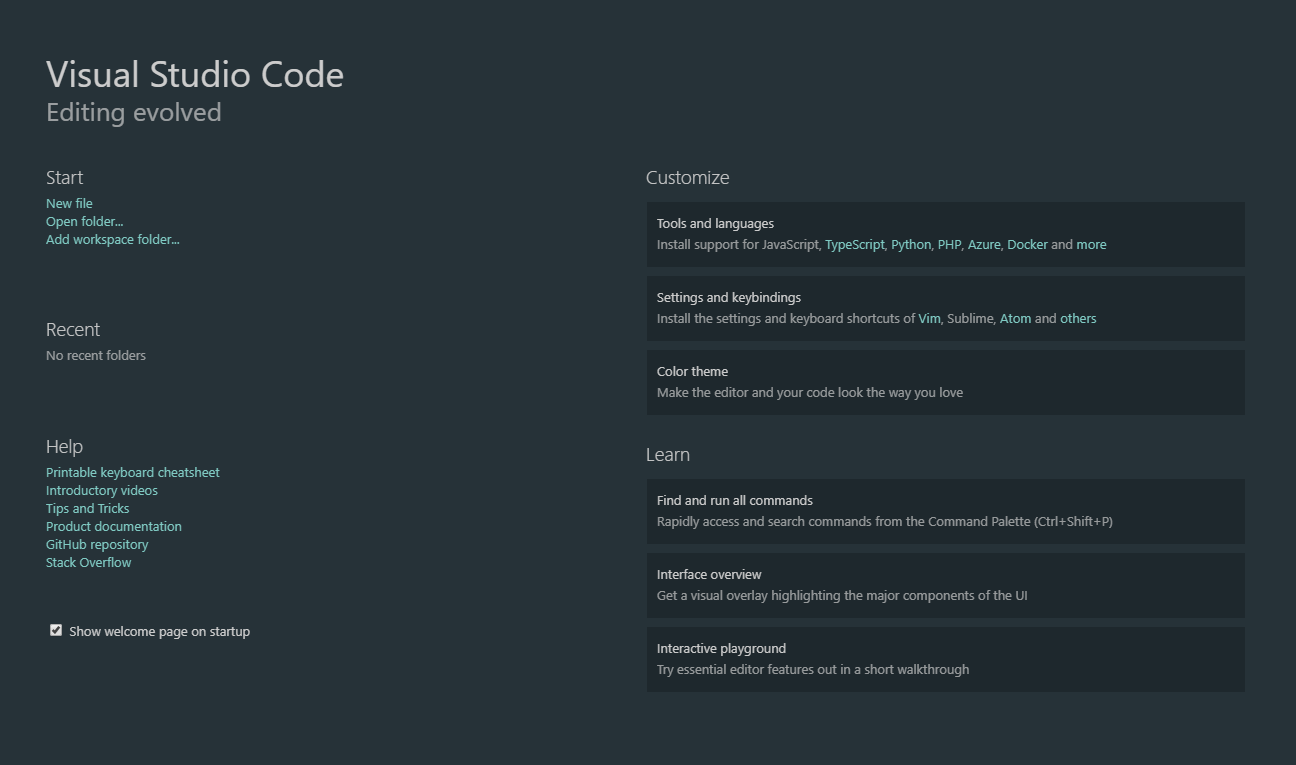1296x765 pixels.
Task: Visit the GitHub repository
Action: (x=96, y=544)
